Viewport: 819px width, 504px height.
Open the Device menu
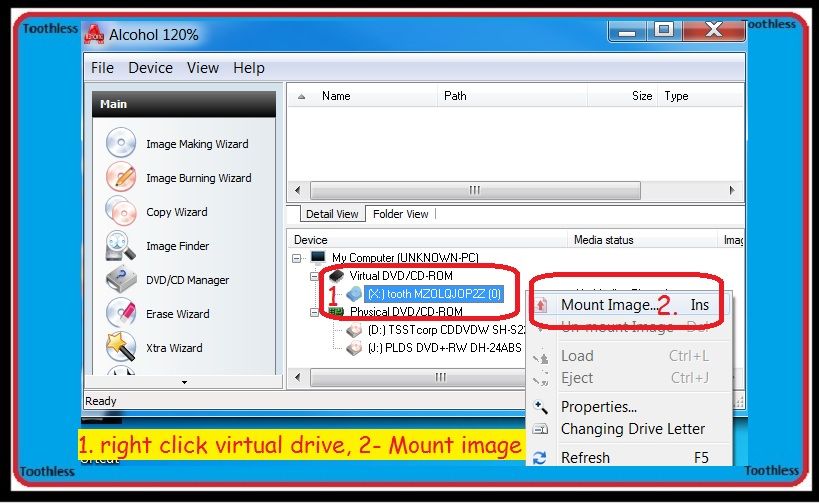click(x=150, y=68)
